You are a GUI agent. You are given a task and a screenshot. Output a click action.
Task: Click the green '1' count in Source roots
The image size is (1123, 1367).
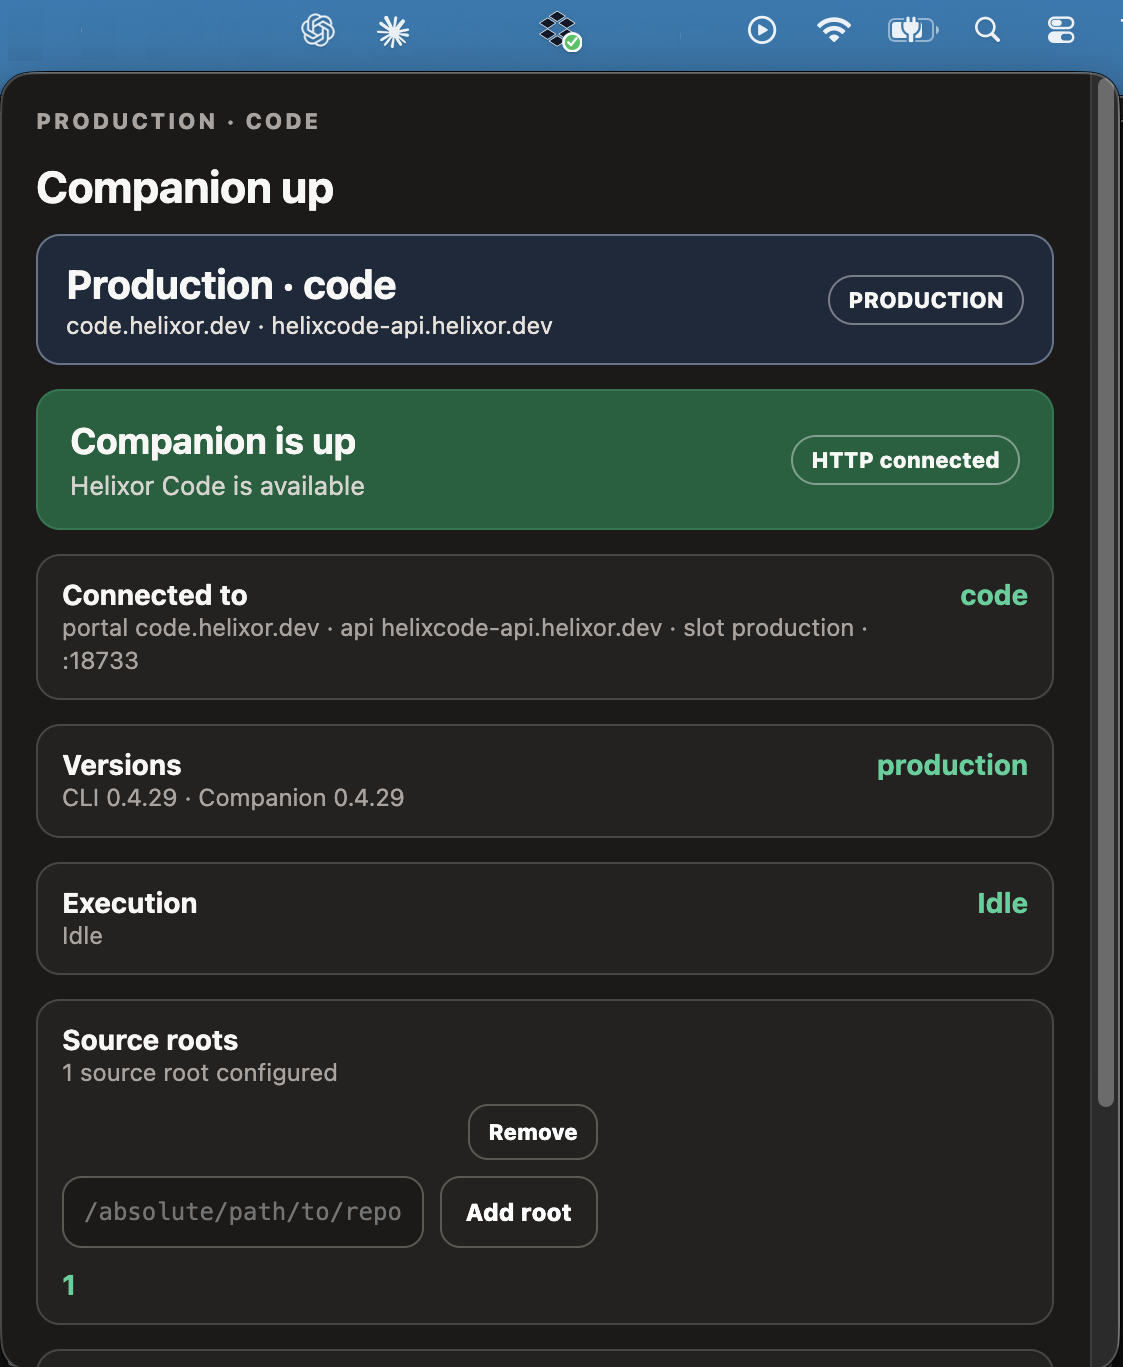tap(69, 1285)
